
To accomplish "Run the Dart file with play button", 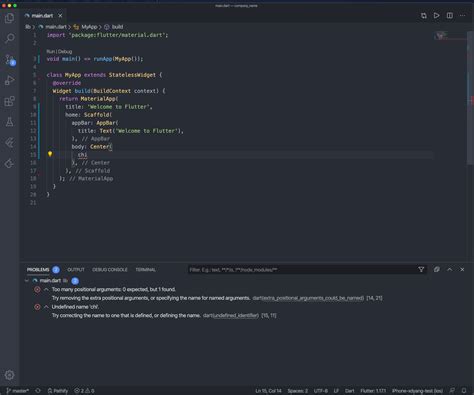I will tap(436, 16).
